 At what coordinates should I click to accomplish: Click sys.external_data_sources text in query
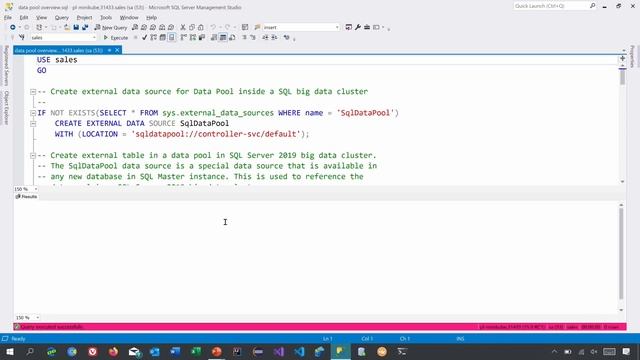(x=218, y=113)
